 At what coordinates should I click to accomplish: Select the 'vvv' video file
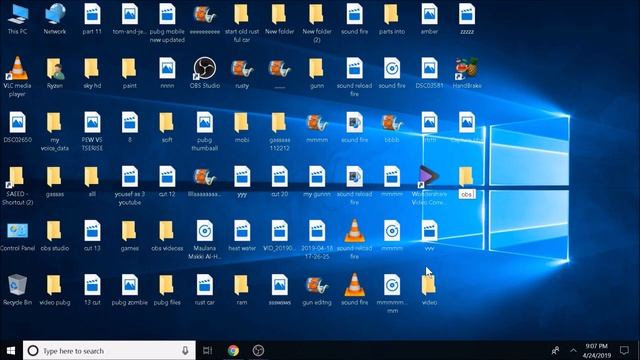[429, 236]
